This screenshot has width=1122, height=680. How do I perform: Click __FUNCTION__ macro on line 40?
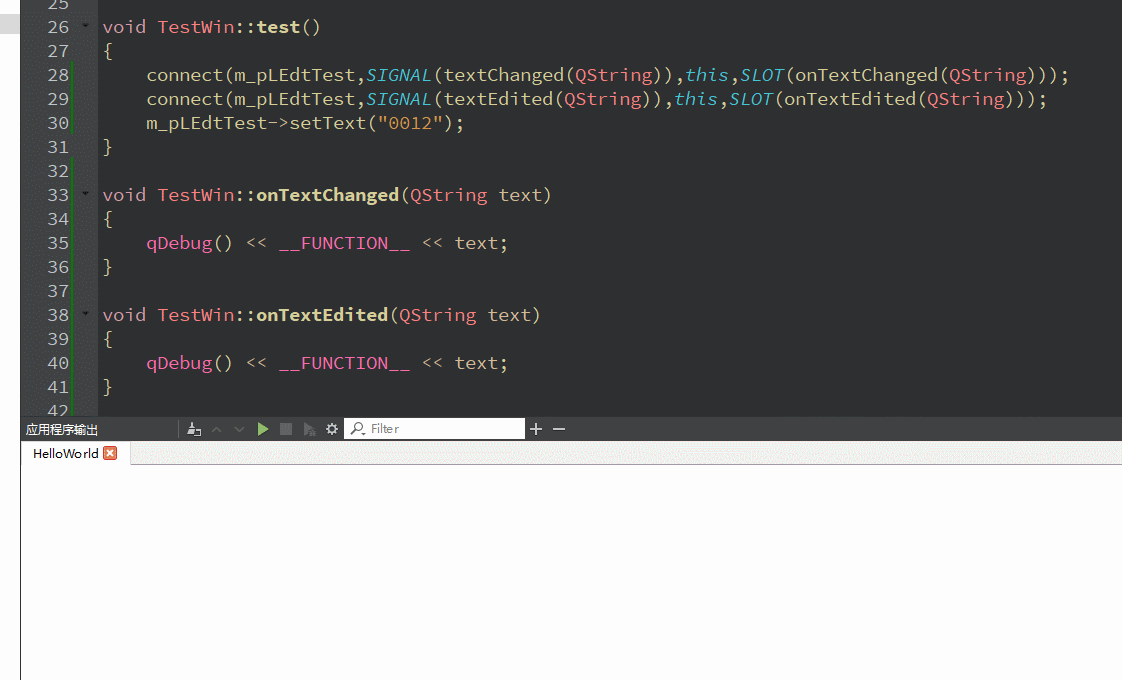[x=344, y=364]
